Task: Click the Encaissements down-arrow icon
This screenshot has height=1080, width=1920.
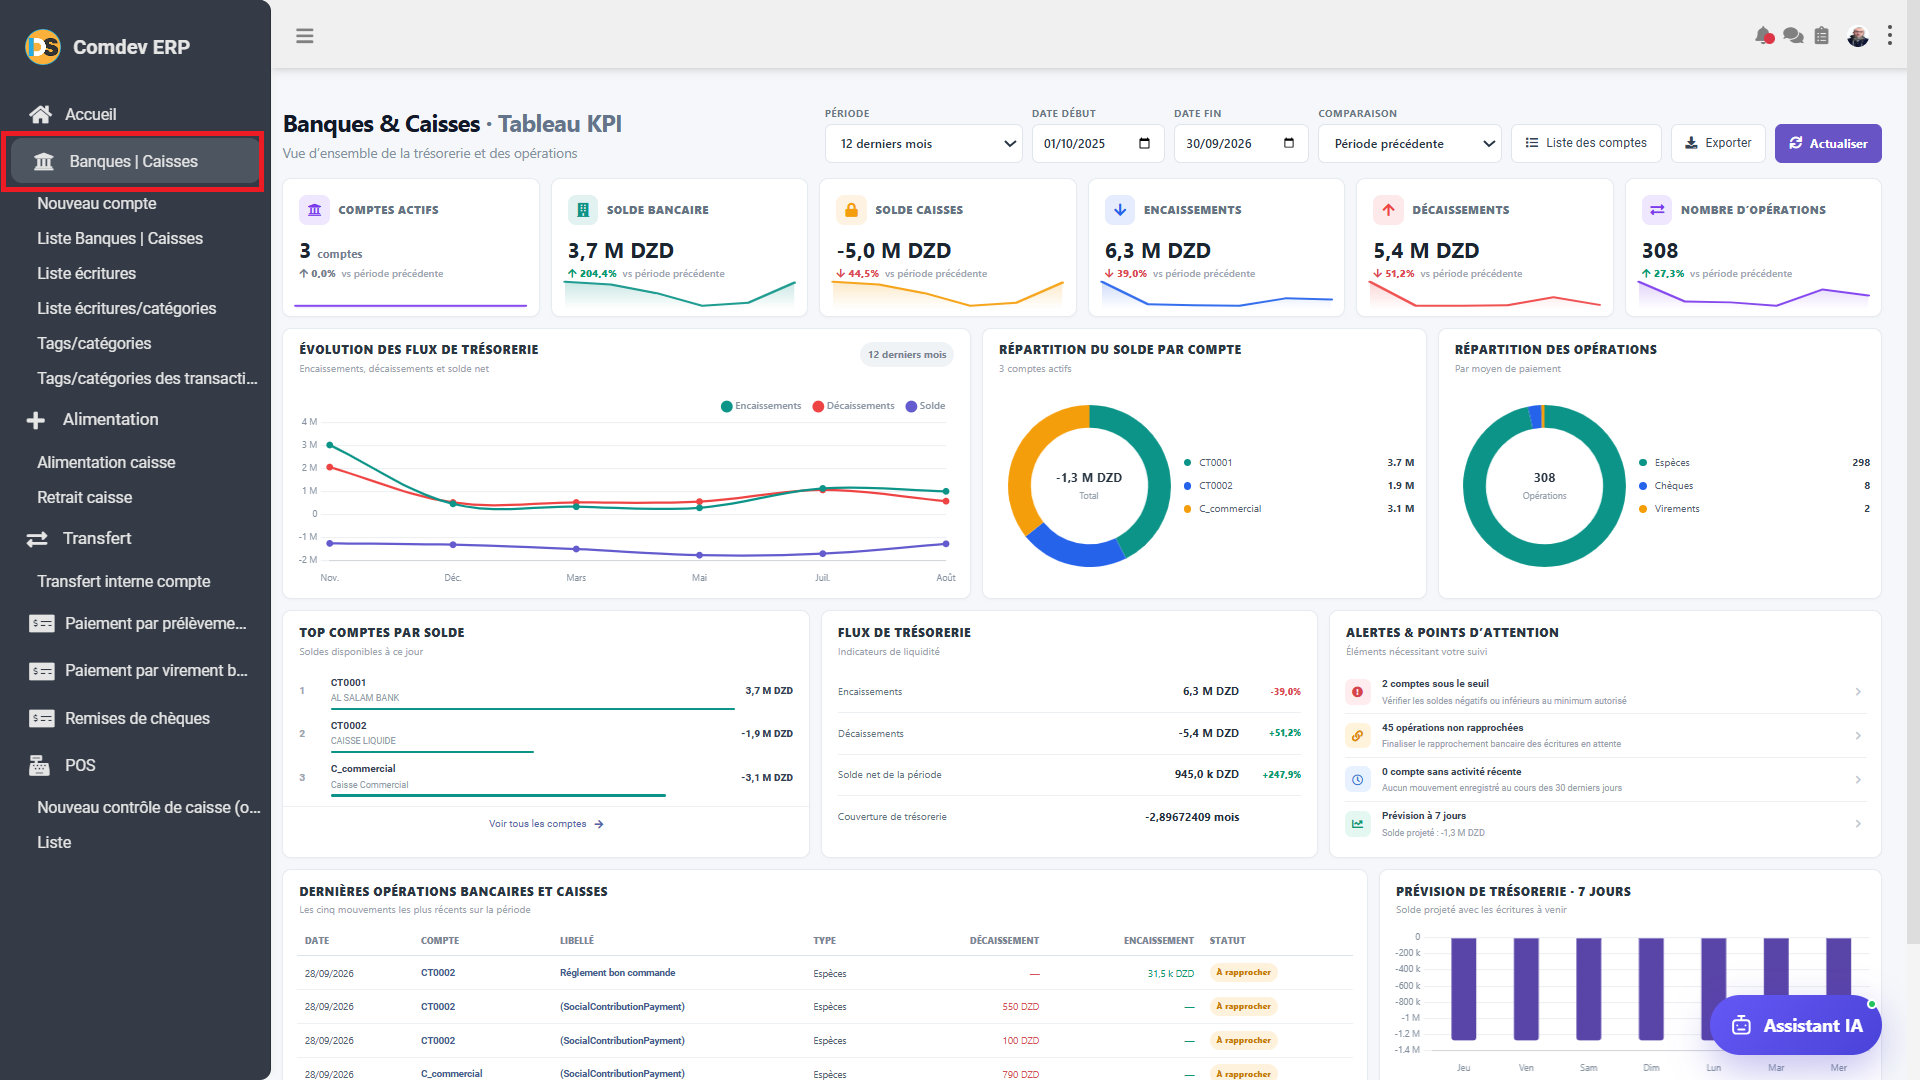Action: [1120, 210]
